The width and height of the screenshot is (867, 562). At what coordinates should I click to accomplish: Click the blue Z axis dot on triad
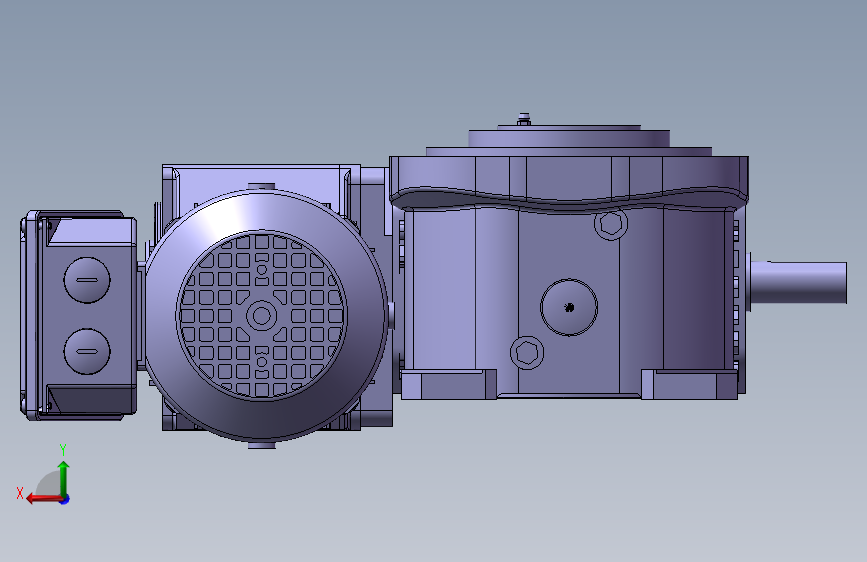click(x=65, y=499)
